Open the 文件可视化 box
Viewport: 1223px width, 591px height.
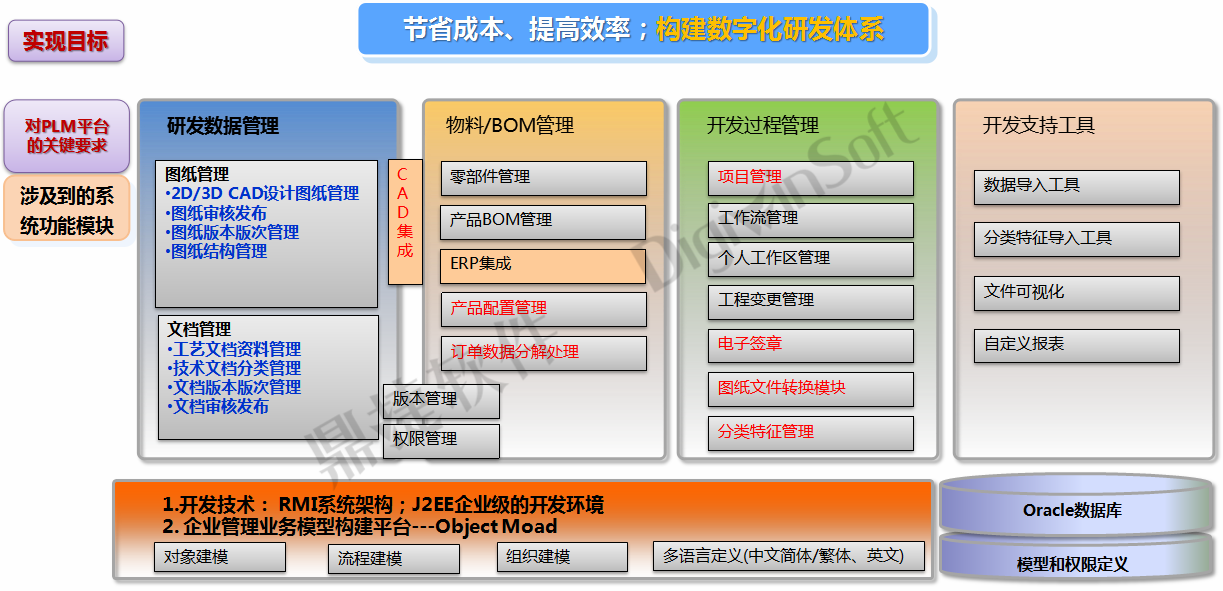pyautogui.click(x=1076, y=293)
